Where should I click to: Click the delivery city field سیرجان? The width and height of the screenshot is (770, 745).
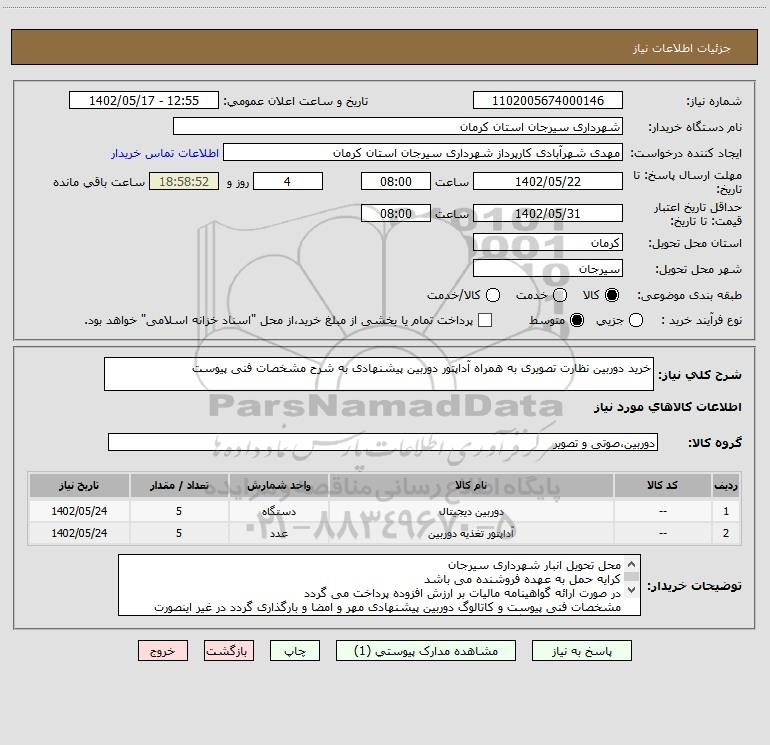(548, 269)
